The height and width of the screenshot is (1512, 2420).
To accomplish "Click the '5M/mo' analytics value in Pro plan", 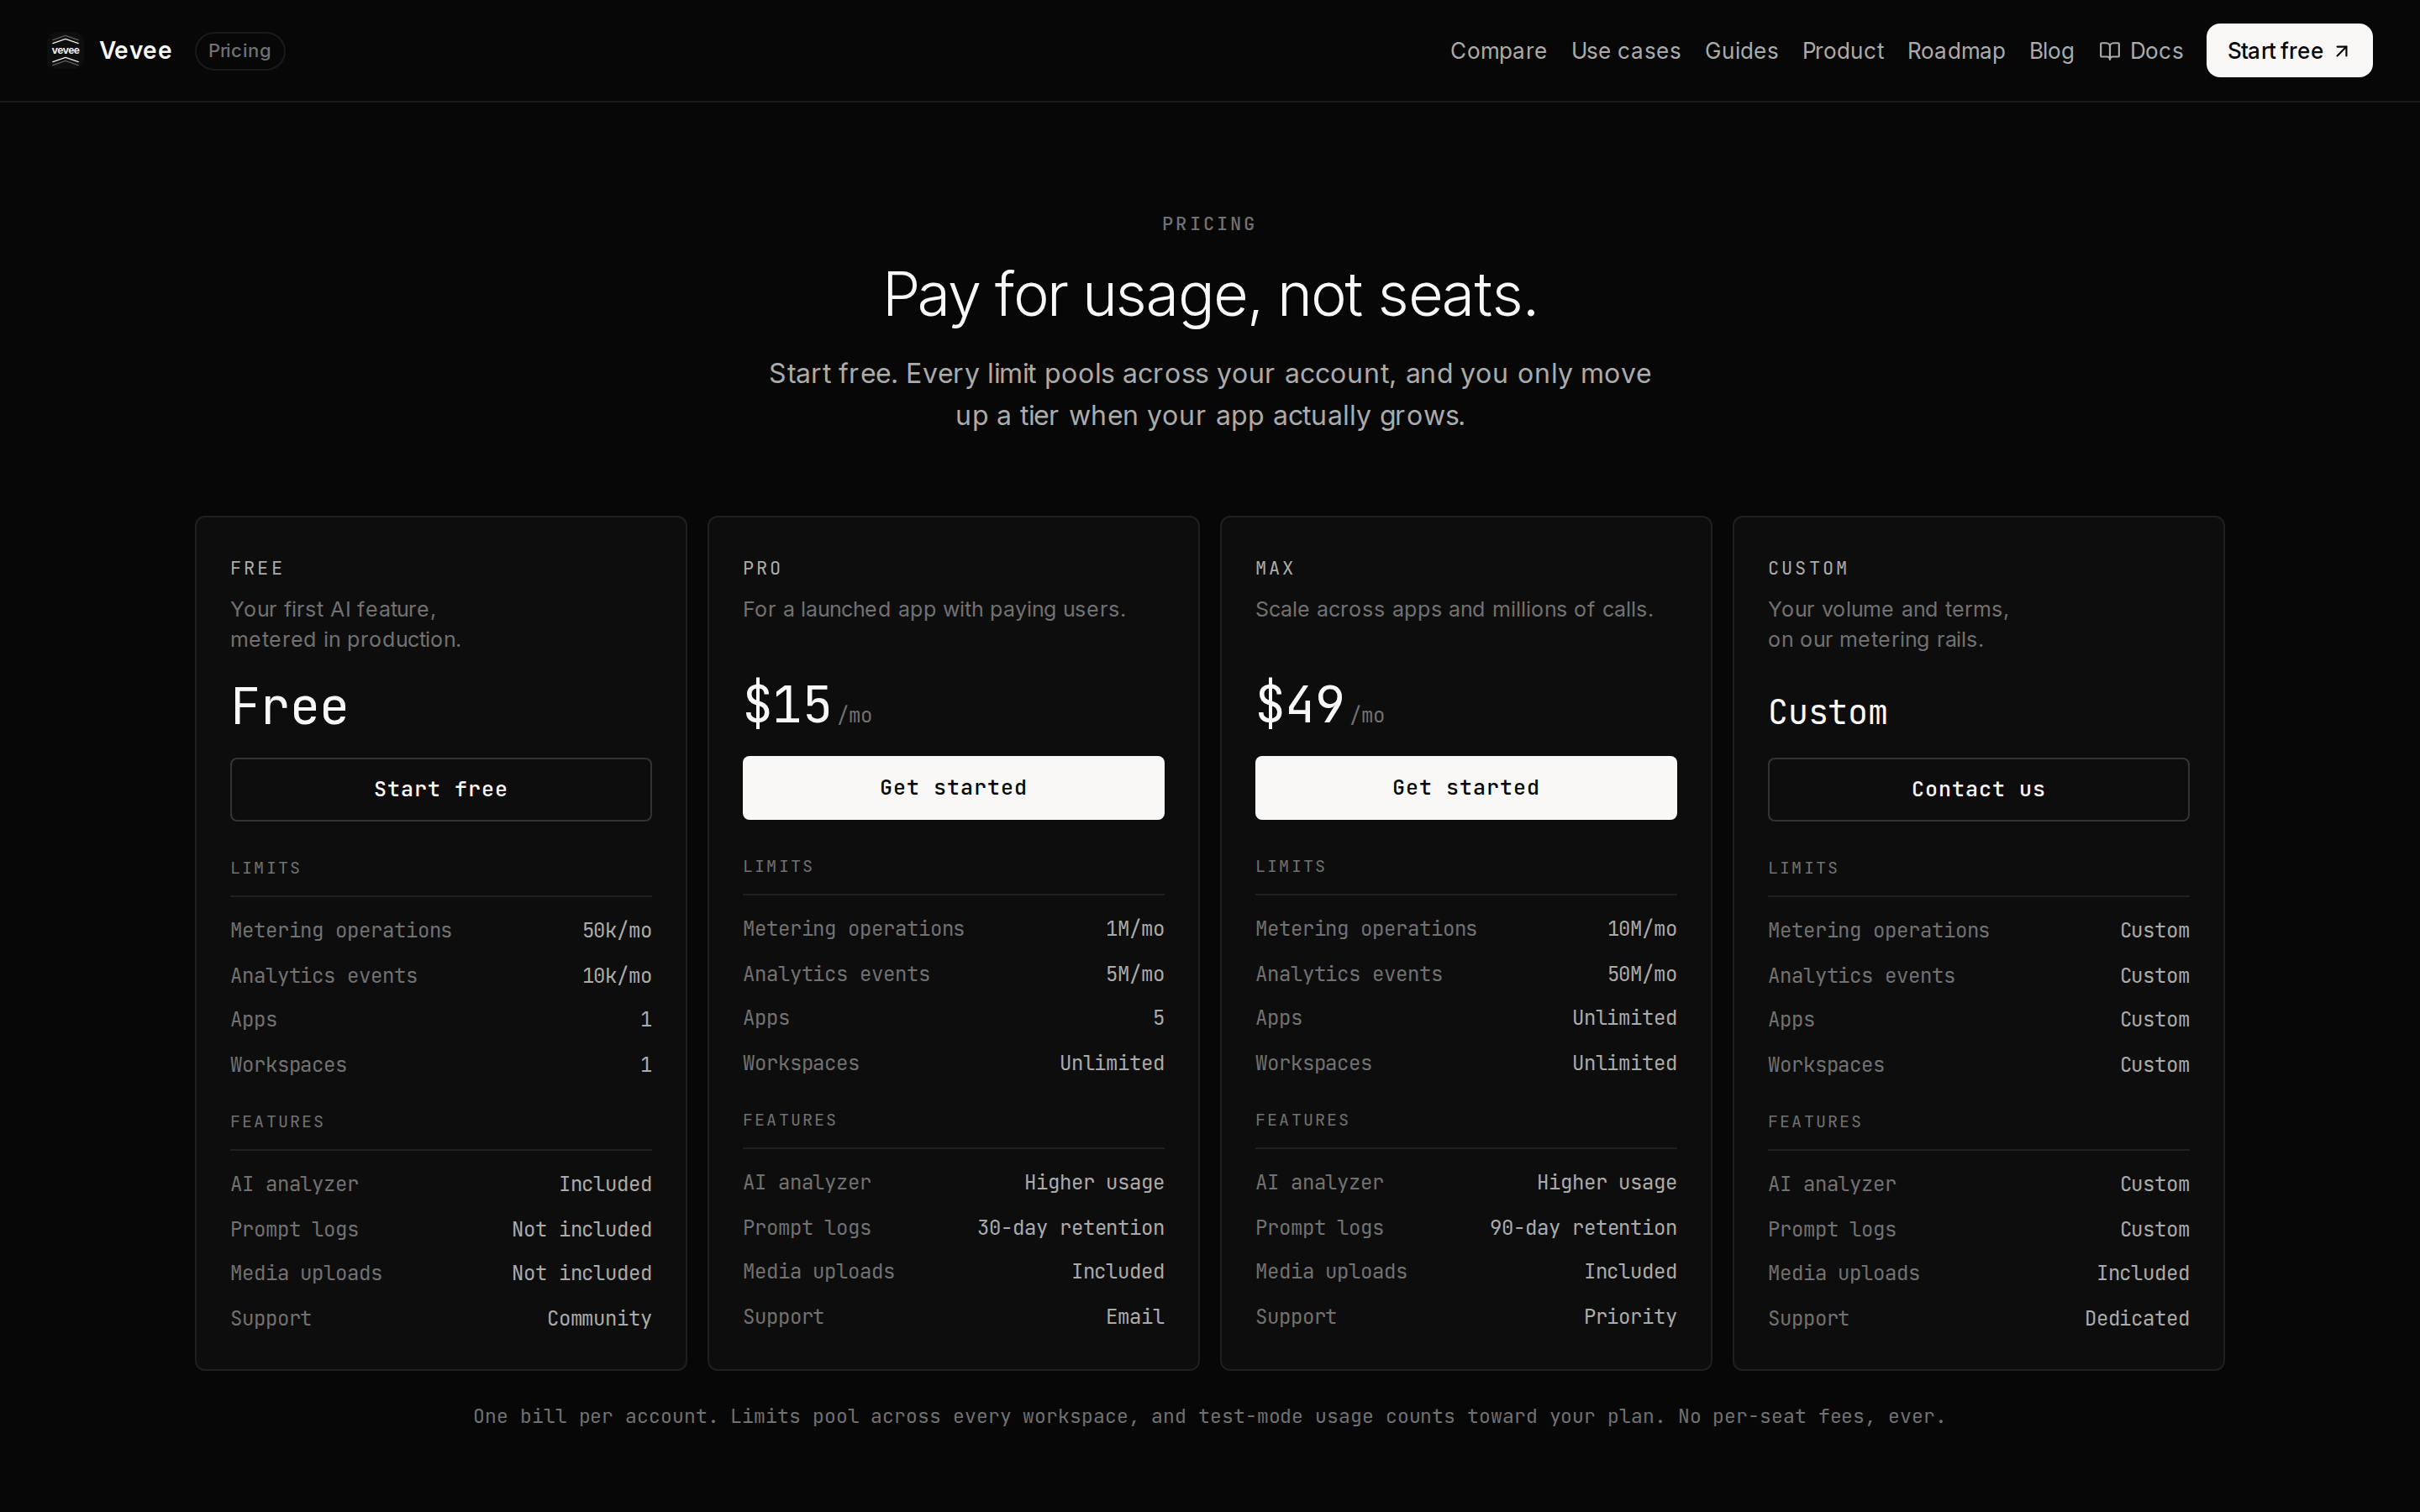I will pos(1135,974).
